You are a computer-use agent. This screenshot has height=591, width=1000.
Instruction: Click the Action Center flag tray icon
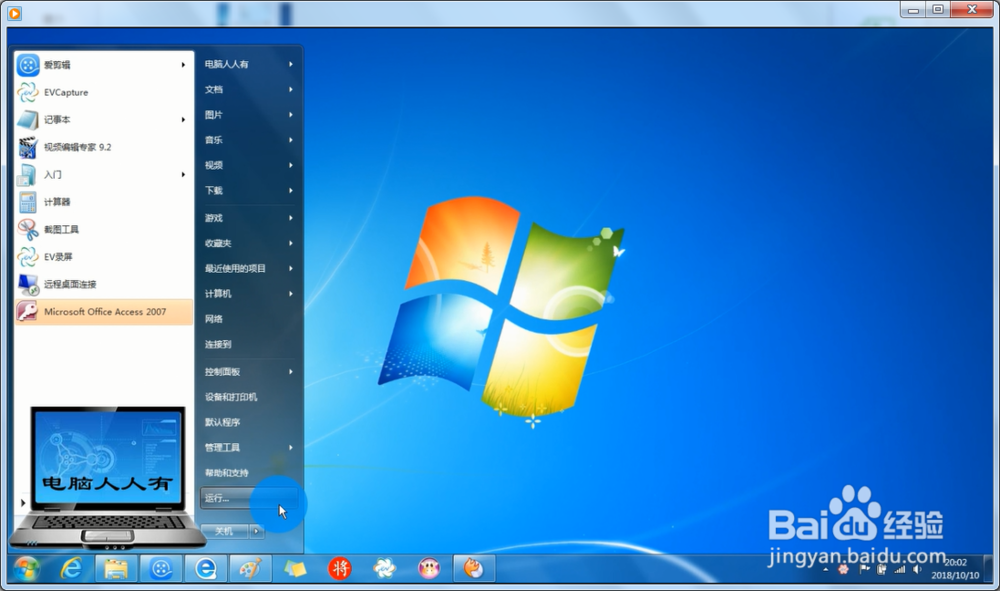[864, 569]
